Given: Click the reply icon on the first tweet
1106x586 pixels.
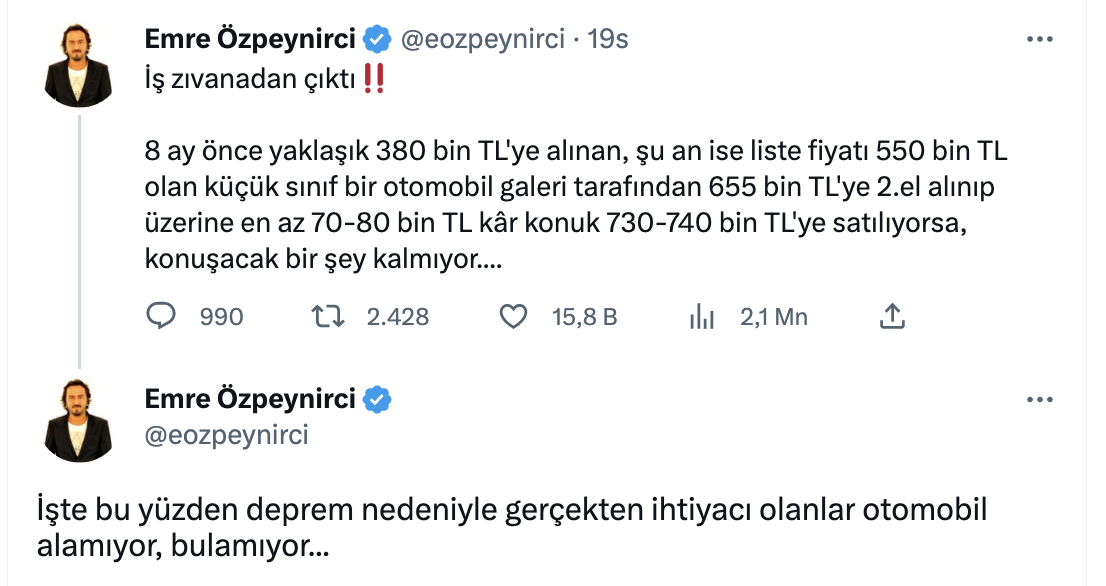Looking at the screenshot, I should point(162,316).
